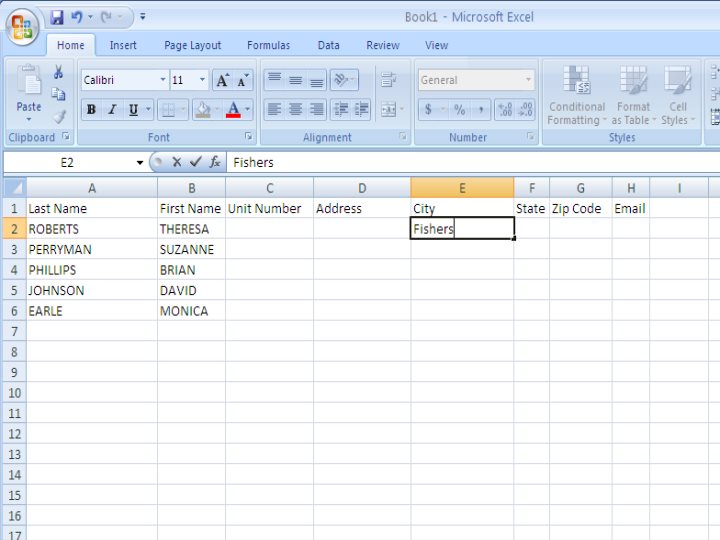Click Decrease Decimal button
Image resolution: width=720 pixels, height=540 pixels.
pos(525,109)
